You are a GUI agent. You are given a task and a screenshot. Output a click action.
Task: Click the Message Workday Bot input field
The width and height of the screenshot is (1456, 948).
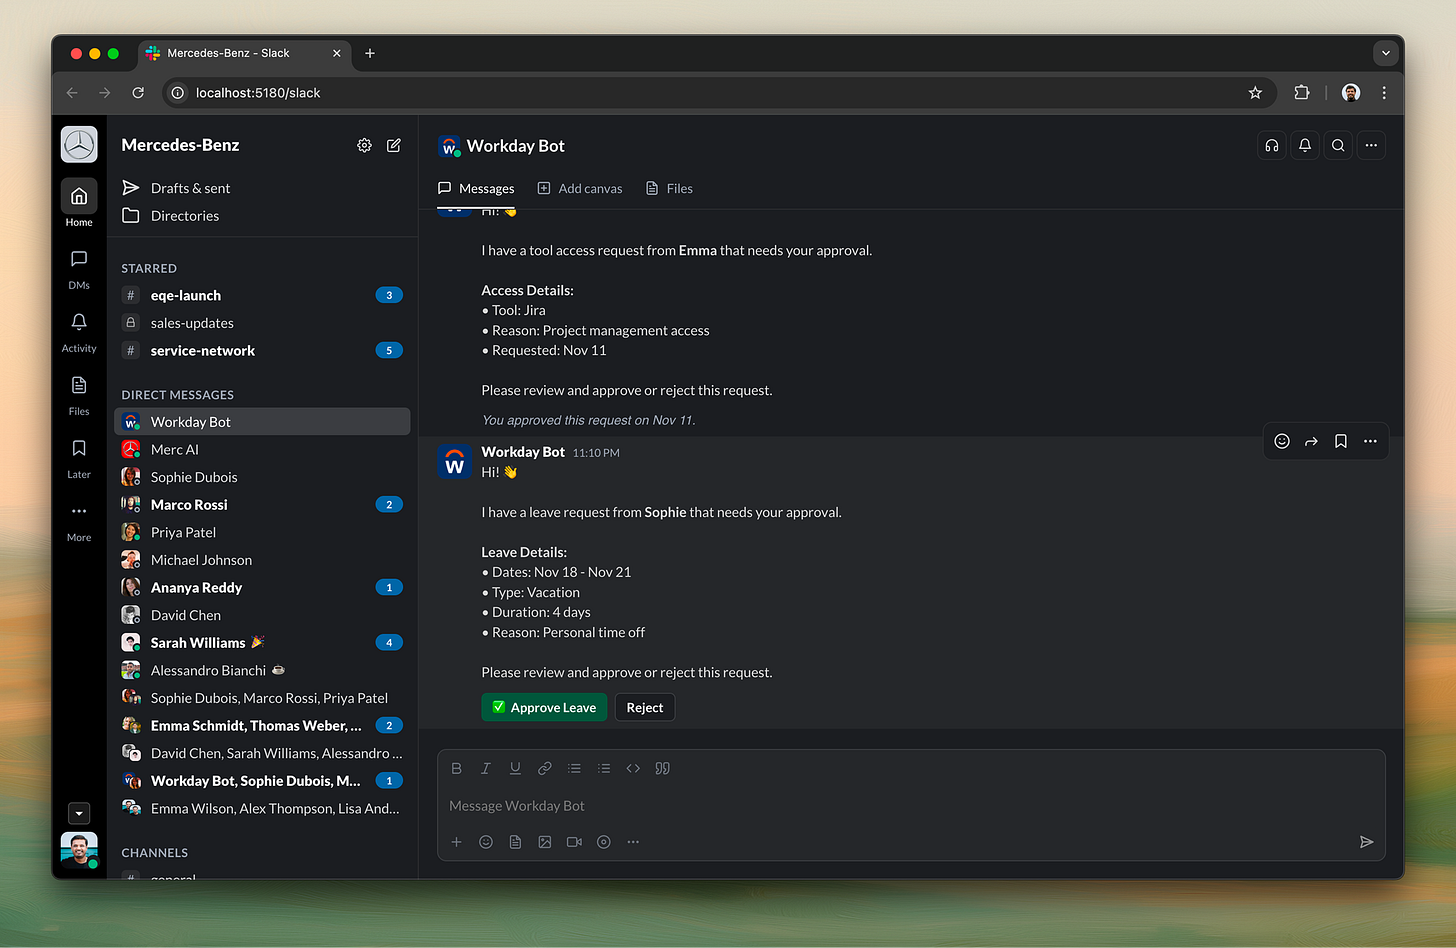click(x=700, y=805)
